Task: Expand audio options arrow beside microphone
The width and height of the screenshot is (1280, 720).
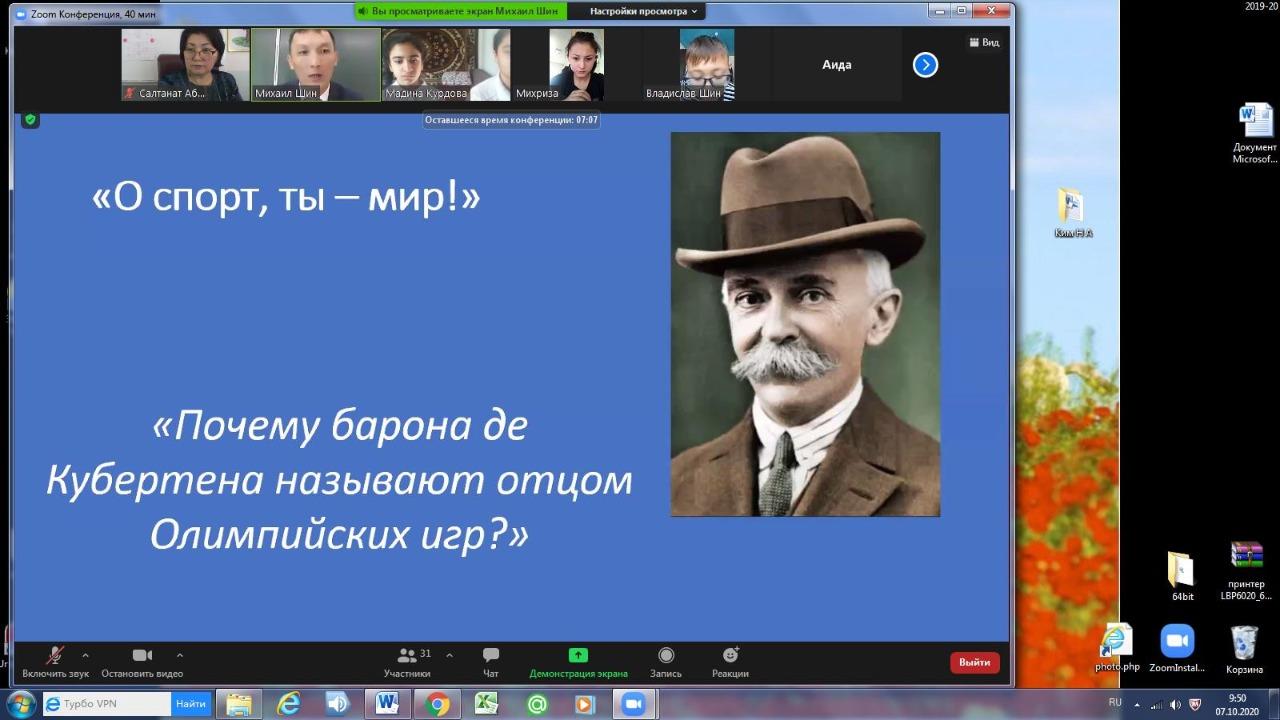Action: (85, 656)
